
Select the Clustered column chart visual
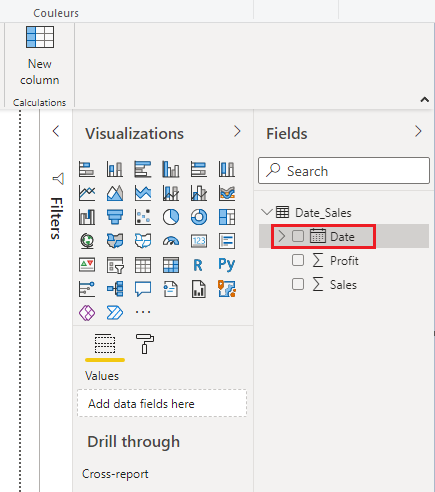pyautogui.click(x=171, y=169)
